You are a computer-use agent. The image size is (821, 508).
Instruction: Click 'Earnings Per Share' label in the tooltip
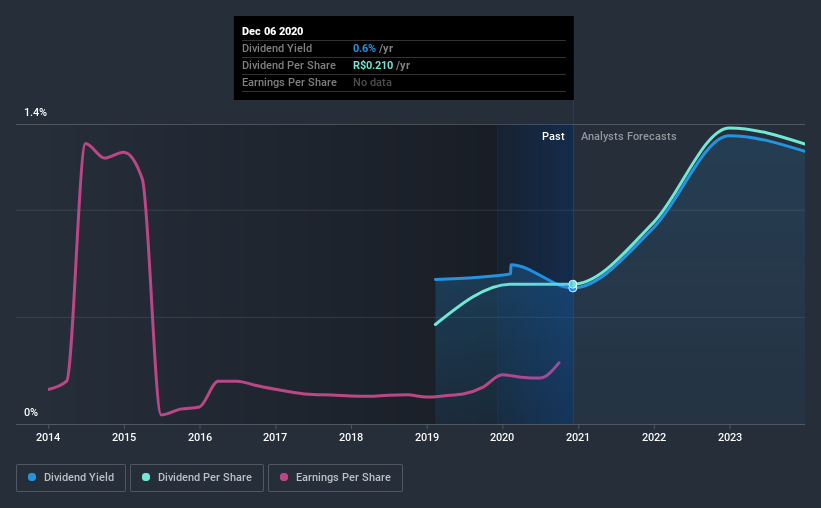point(289,82)
